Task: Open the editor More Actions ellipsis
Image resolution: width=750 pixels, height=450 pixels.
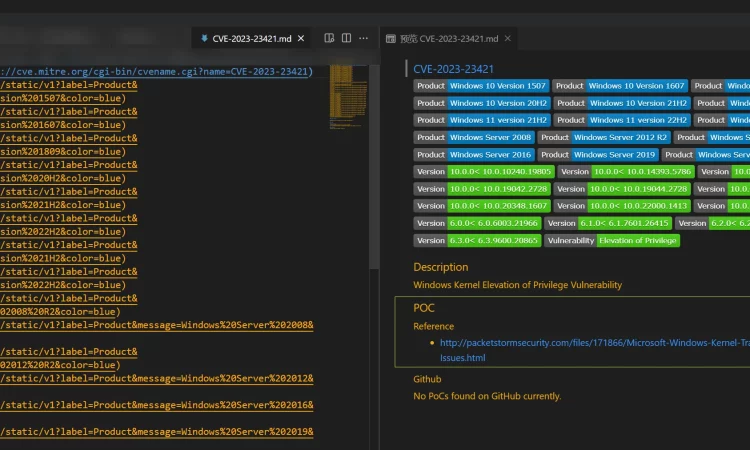Action: (x=364, y=38)
